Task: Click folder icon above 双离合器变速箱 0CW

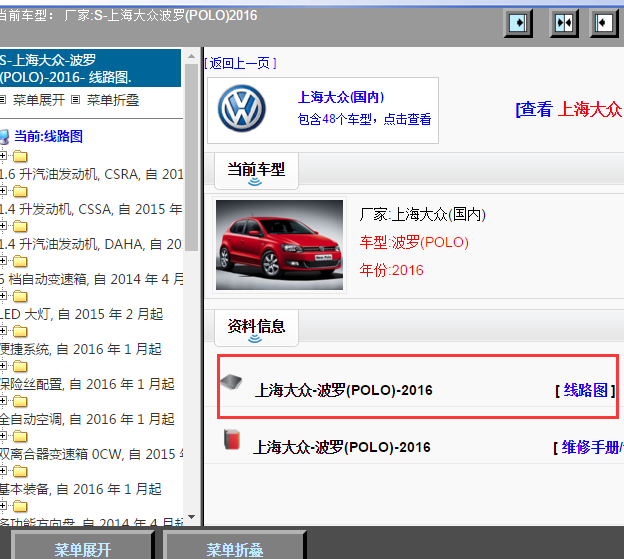Action: tap(20, 436)
